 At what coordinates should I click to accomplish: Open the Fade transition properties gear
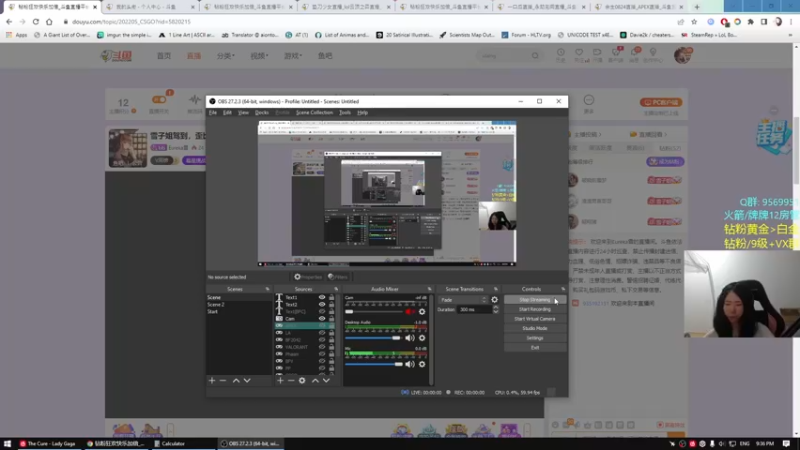[x=494, y=300]
